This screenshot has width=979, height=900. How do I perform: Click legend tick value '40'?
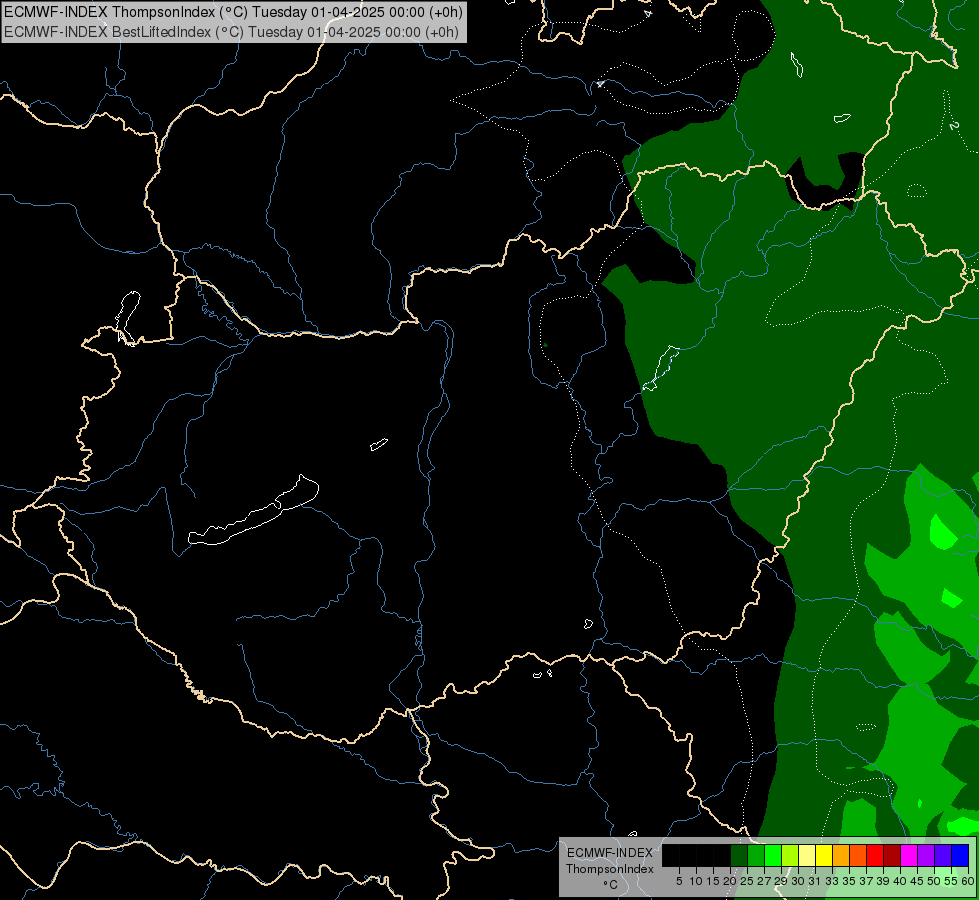900,881
